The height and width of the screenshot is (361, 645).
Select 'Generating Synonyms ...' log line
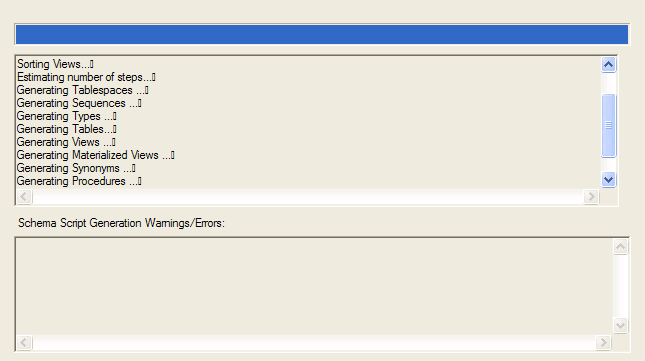76,168
